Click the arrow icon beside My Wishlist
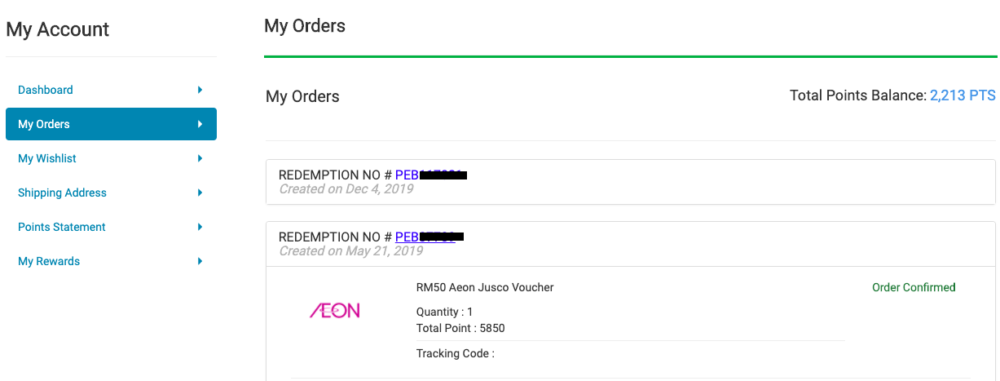The image size is (1000, 381). pos(200,158)
